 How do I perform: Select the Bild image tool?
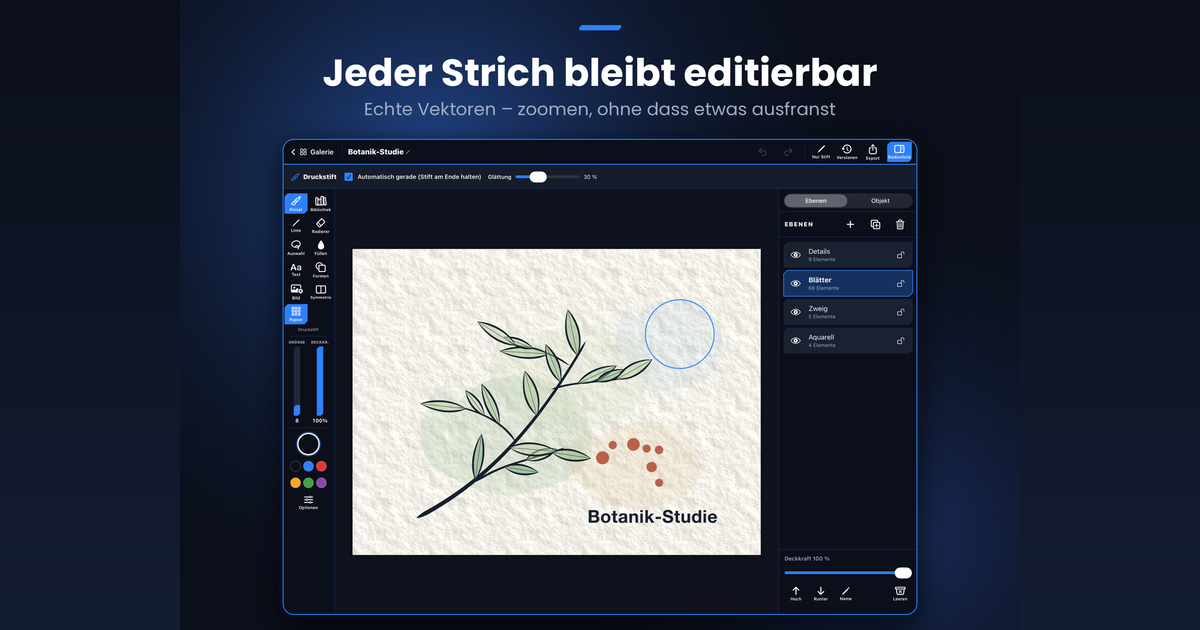(296, 291)
